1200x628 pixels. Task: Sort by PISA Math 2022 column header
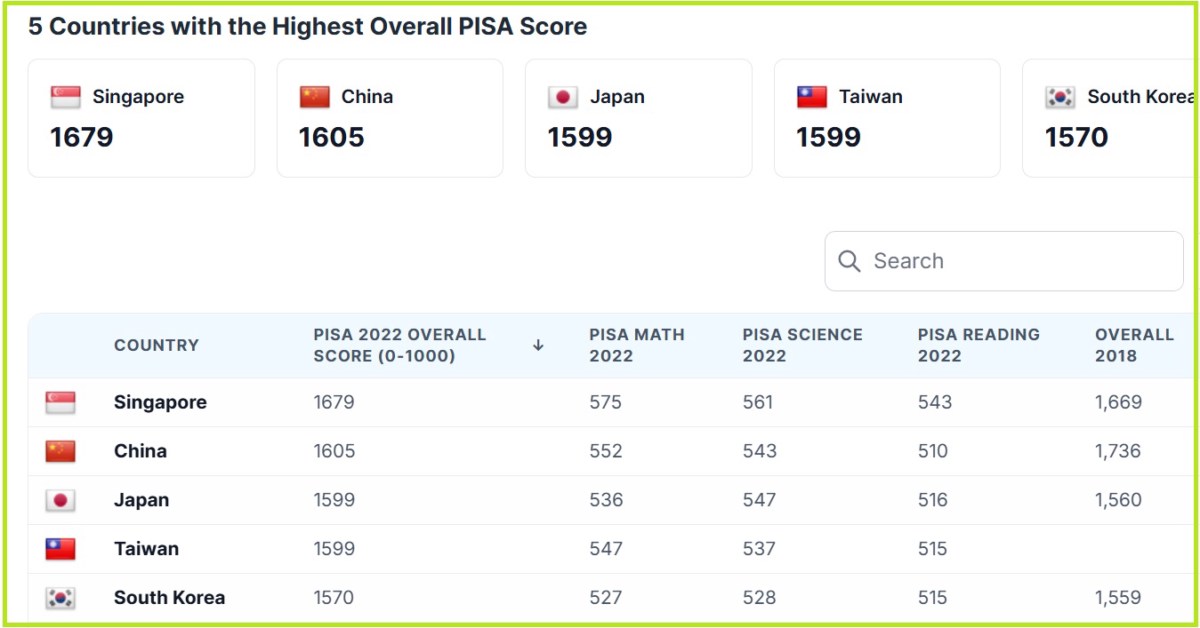636,345
